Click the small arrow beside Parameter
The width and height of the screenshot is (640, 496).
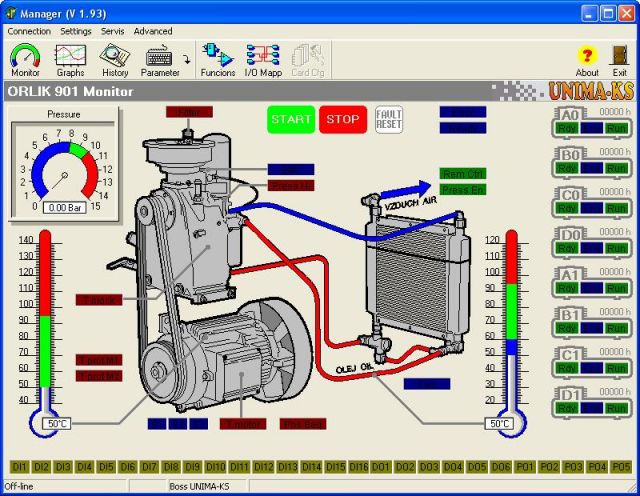coord(187,60)
